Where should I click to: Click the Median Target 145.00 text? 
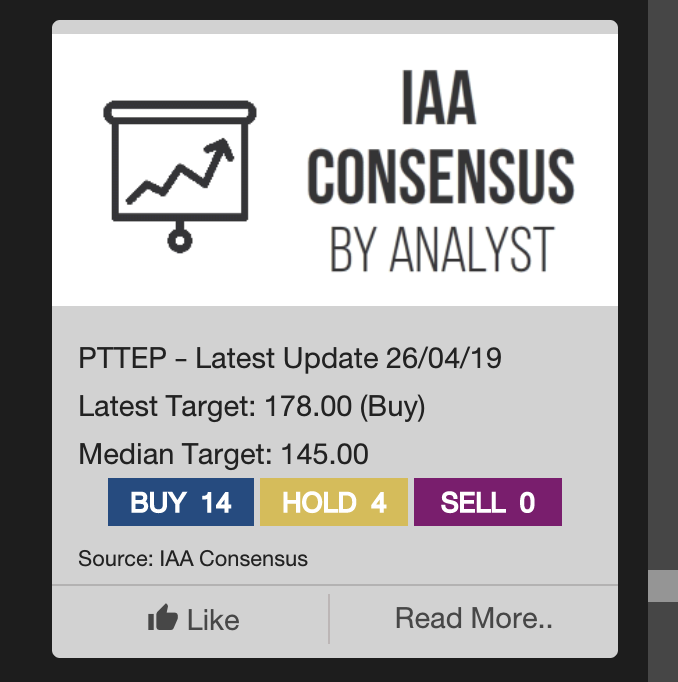pyautogui.click(x=223, y=455)
